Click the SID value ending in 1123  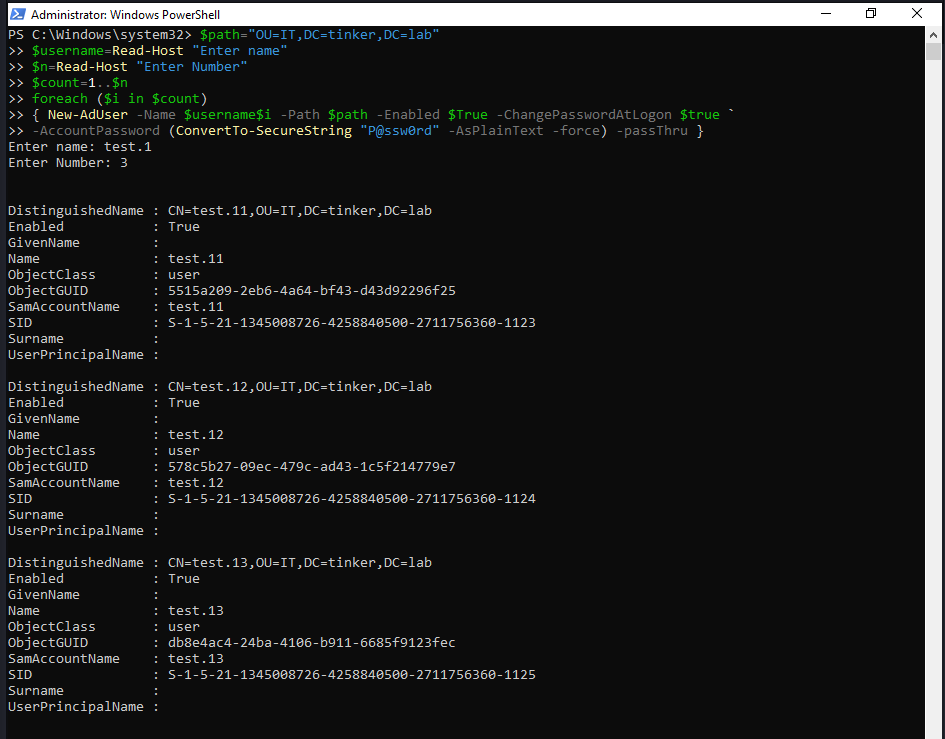coord(351,323)
